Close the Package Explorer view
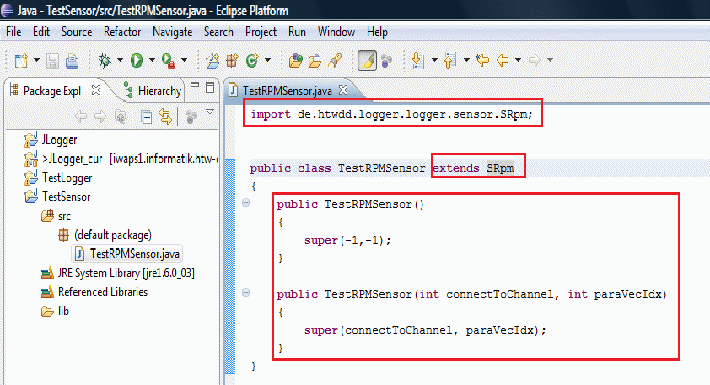This screenshot has width=710, height=385. point(96,90)
